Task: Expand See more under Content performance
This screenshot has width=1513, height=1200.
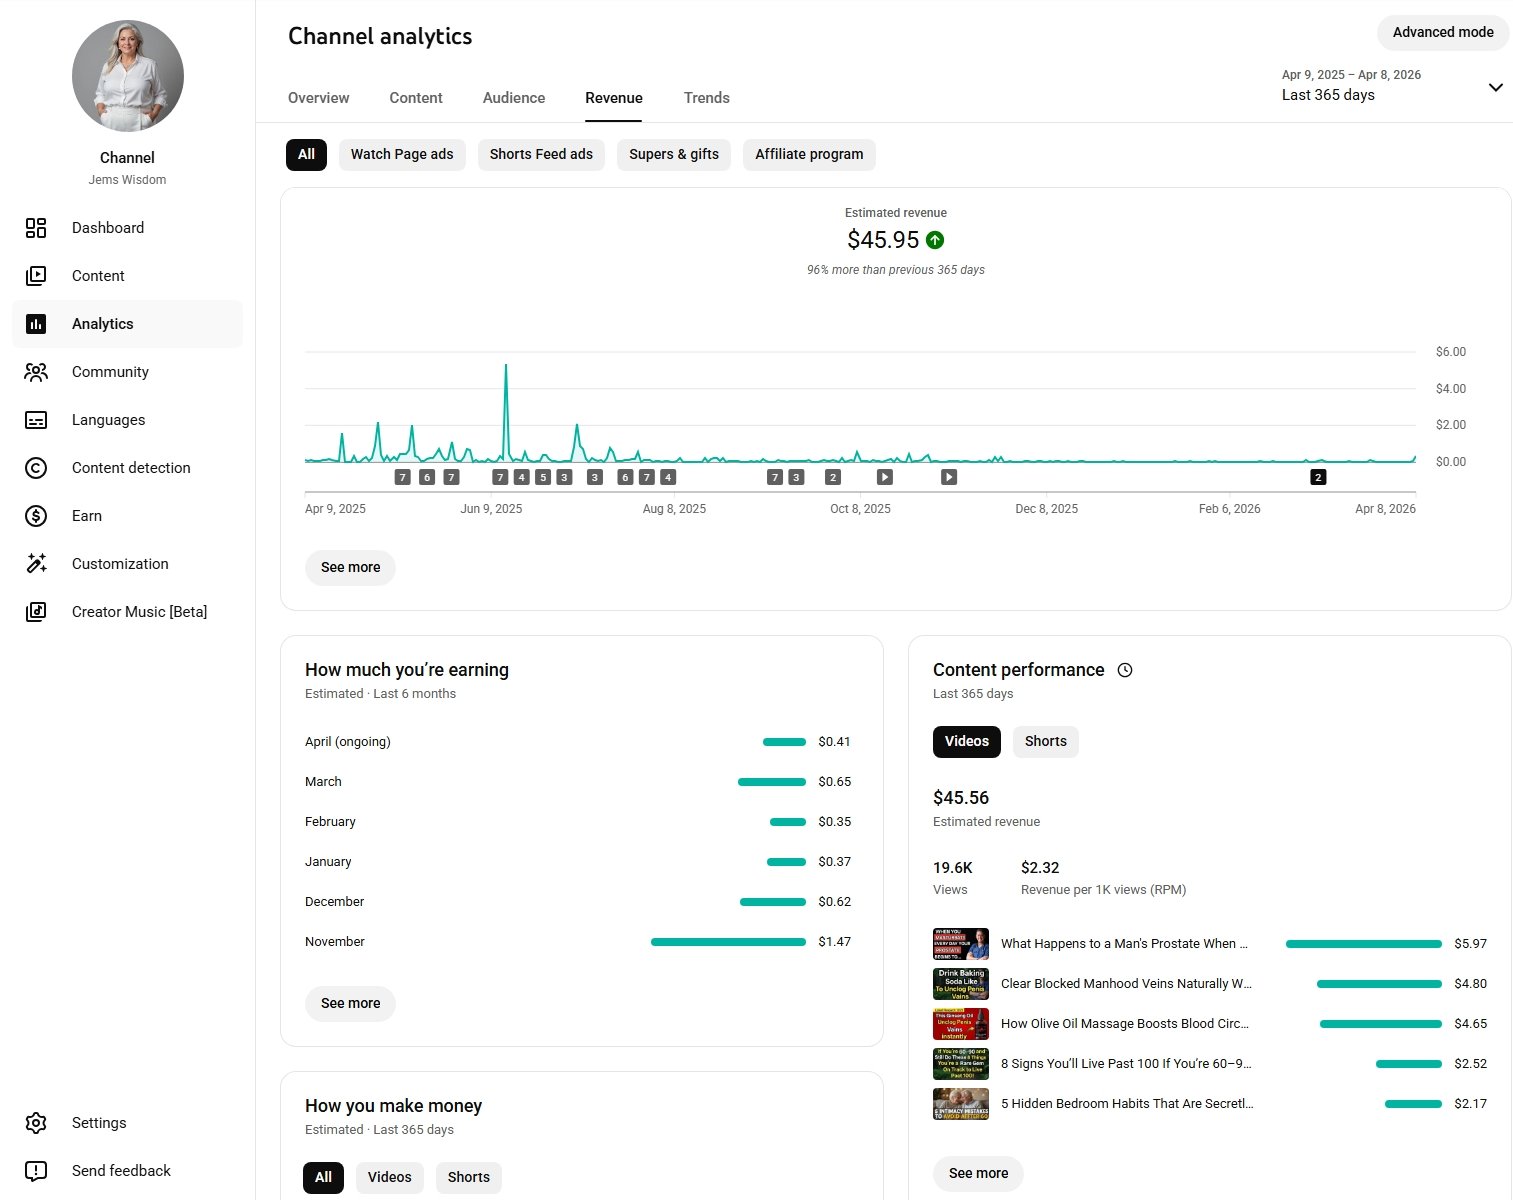Action: [978, 1173]
